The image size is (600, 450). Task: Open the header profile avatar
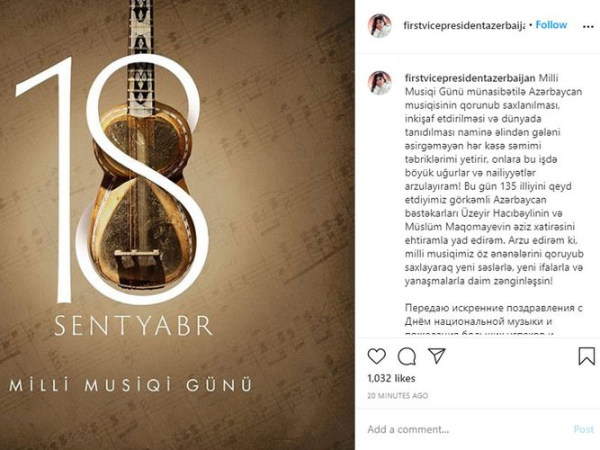380,26
